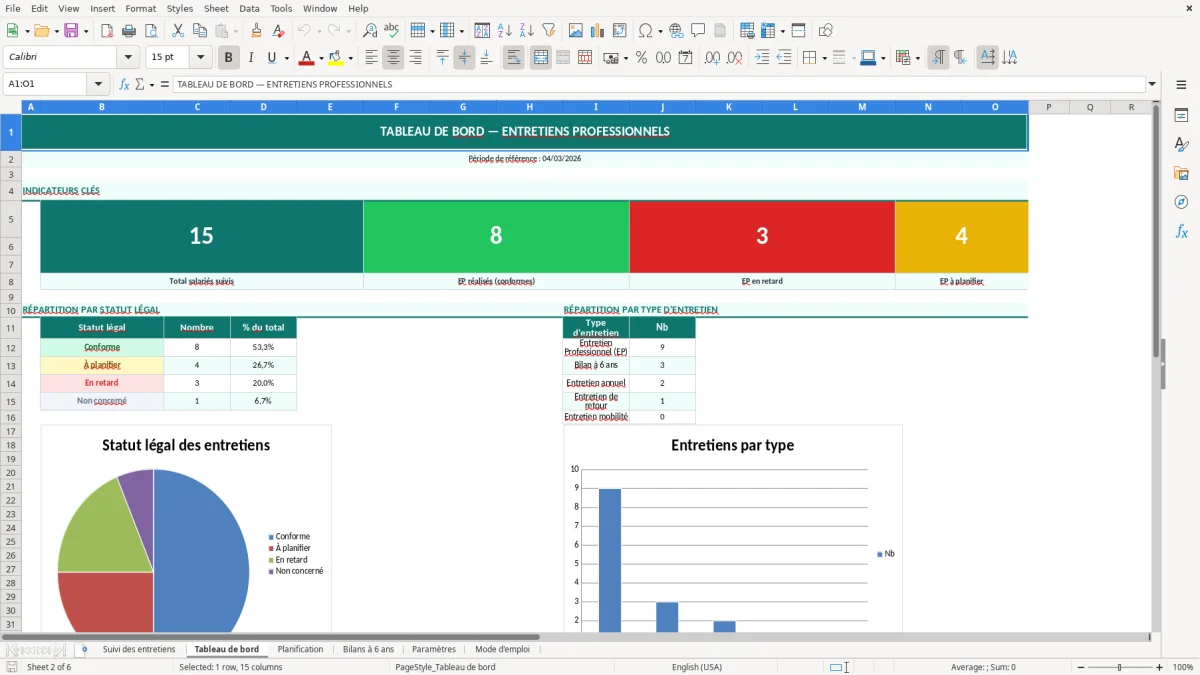Image resolution: width=1200 pixels, height=675 pixels.
Task: Open sidebar Gallery icon
Action: click(1181, 173)
